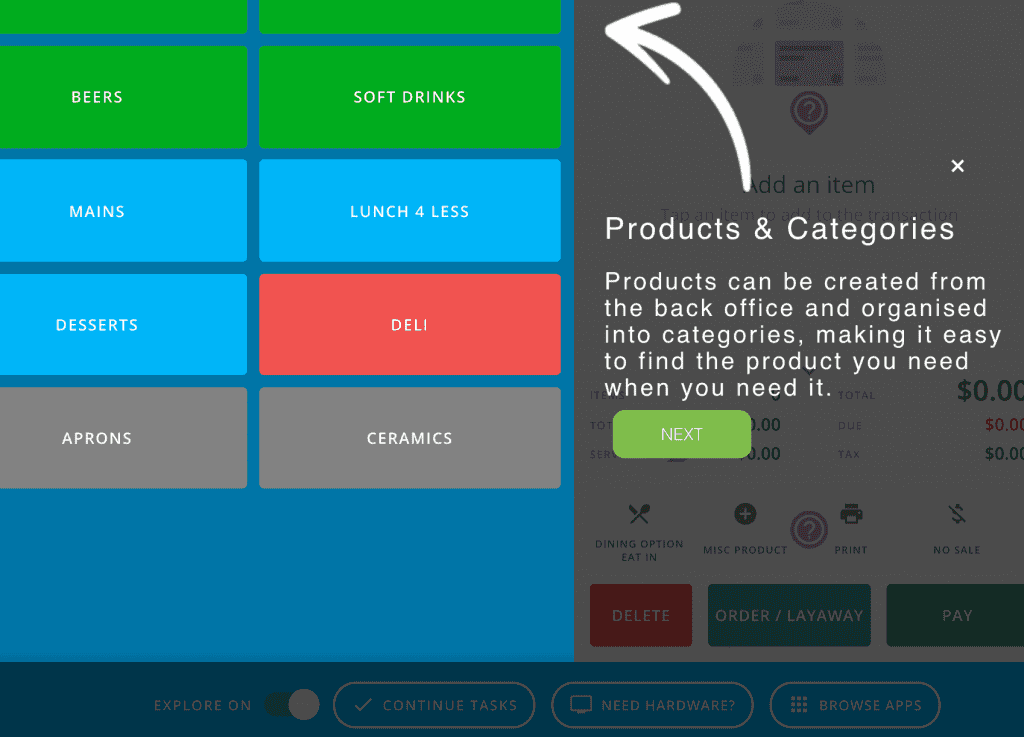The width and height of the screenshot is (1024, 737).
Task: Click the Print printer icon
Action: coord(851,515)
